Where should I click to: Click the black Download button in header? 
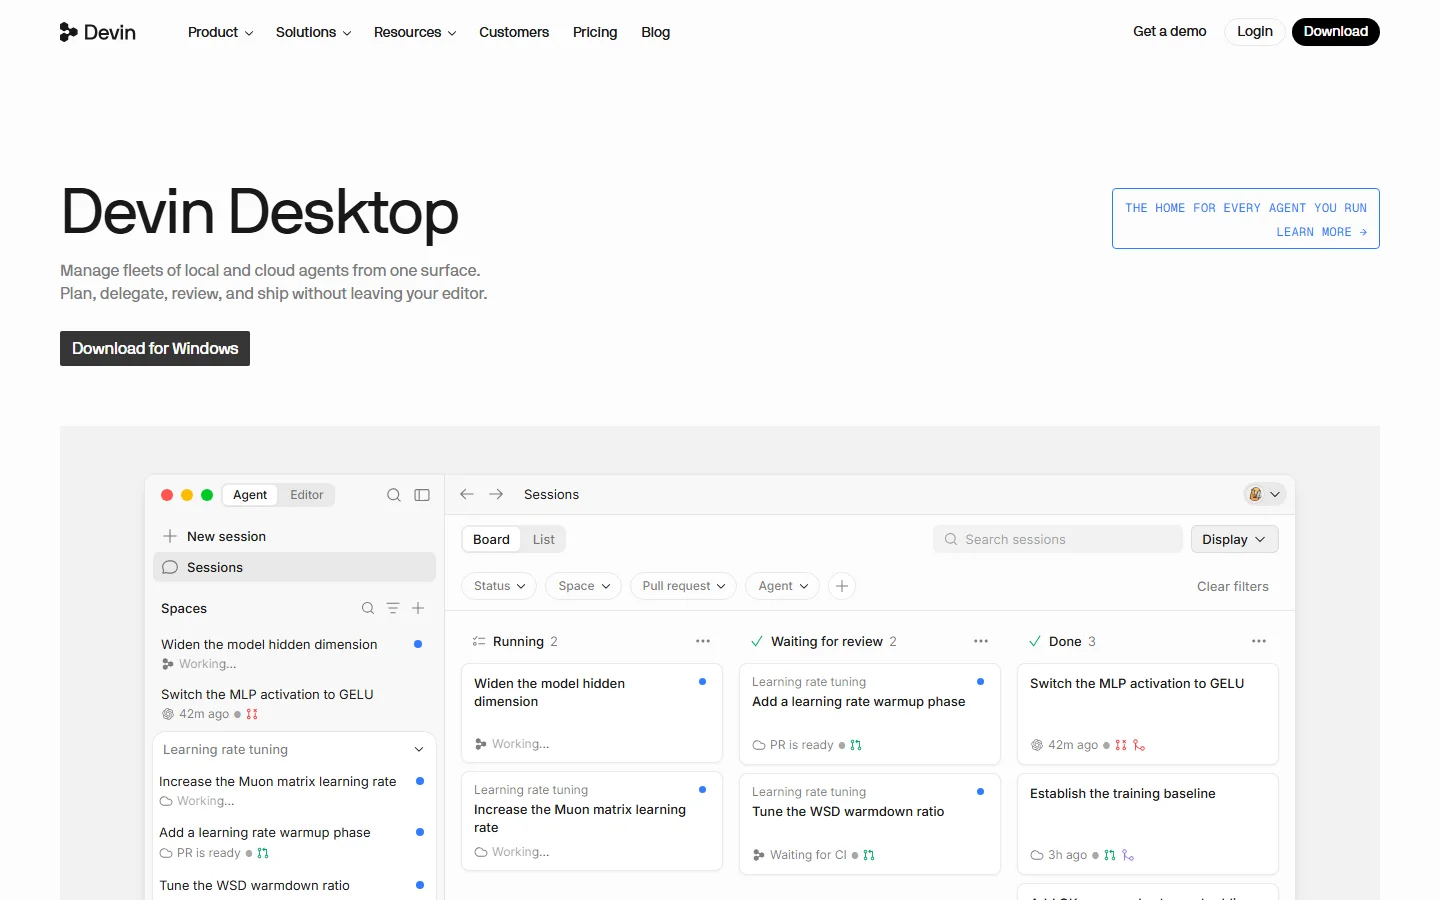click(1336, 32)
